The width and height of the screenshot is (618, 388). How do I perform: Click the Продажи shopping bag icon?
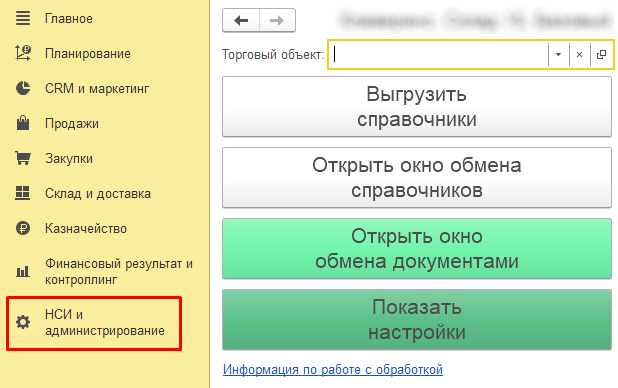click(x=23, y=123)
